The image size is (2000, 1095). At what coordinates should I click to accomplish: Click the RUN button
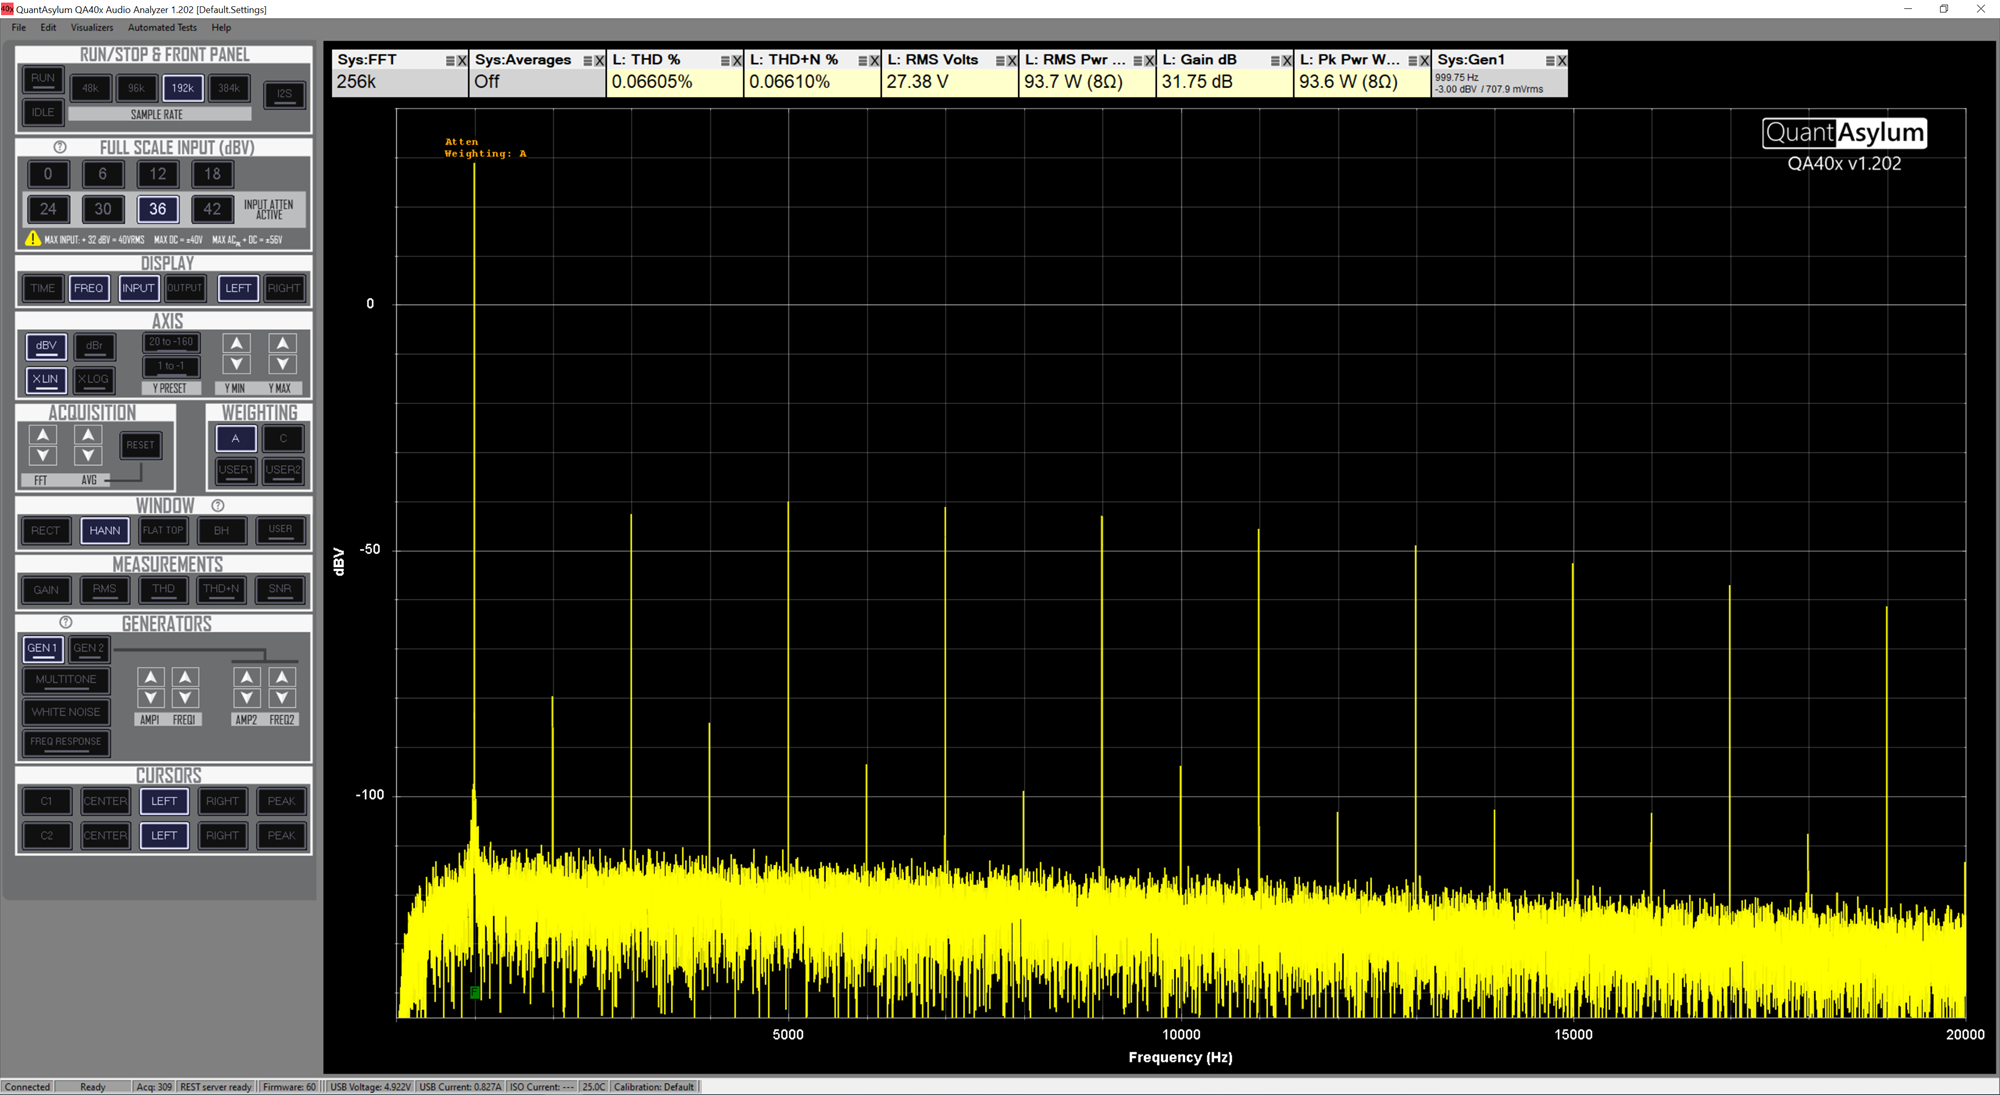point(43,79)
